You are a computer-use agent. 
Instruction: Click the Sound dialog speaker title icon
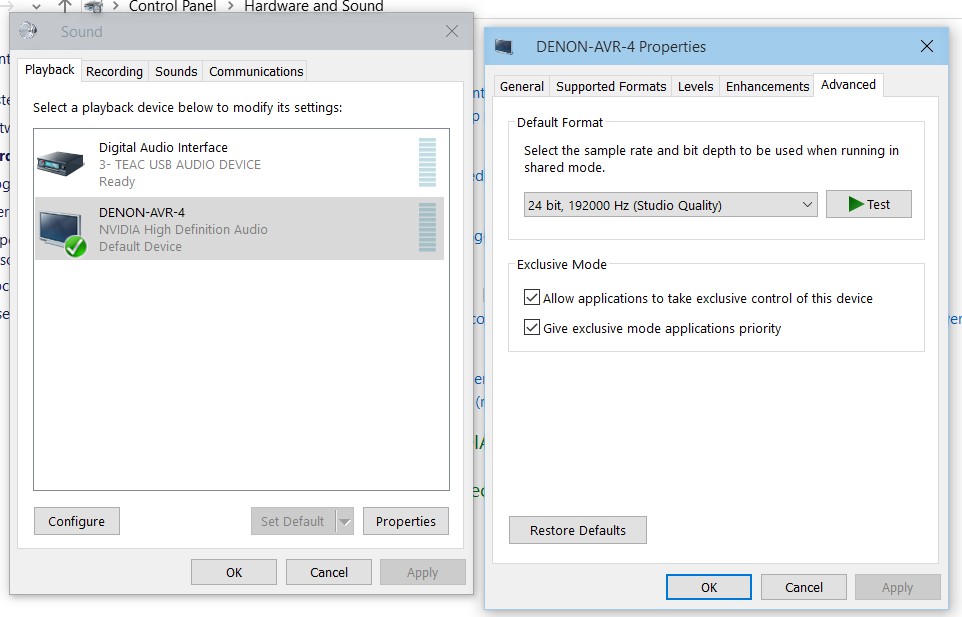click(28, 31)
